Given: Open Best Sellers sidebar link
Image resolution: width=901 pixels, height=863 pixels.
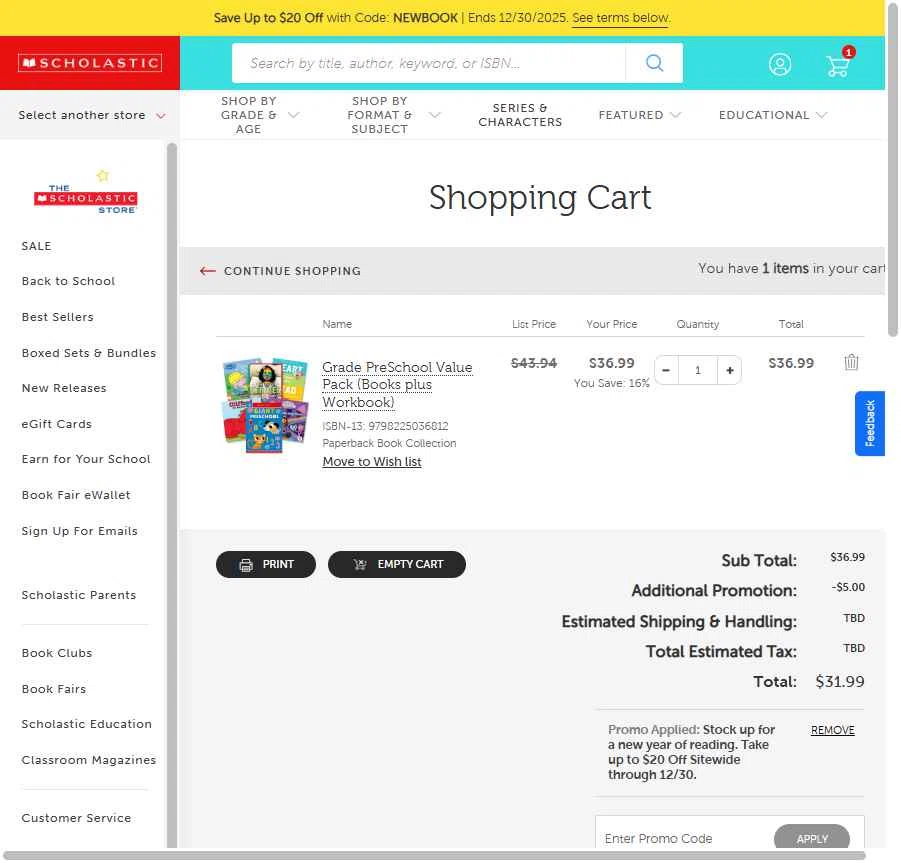Looking at the screenshot, I should coord(57,317).
